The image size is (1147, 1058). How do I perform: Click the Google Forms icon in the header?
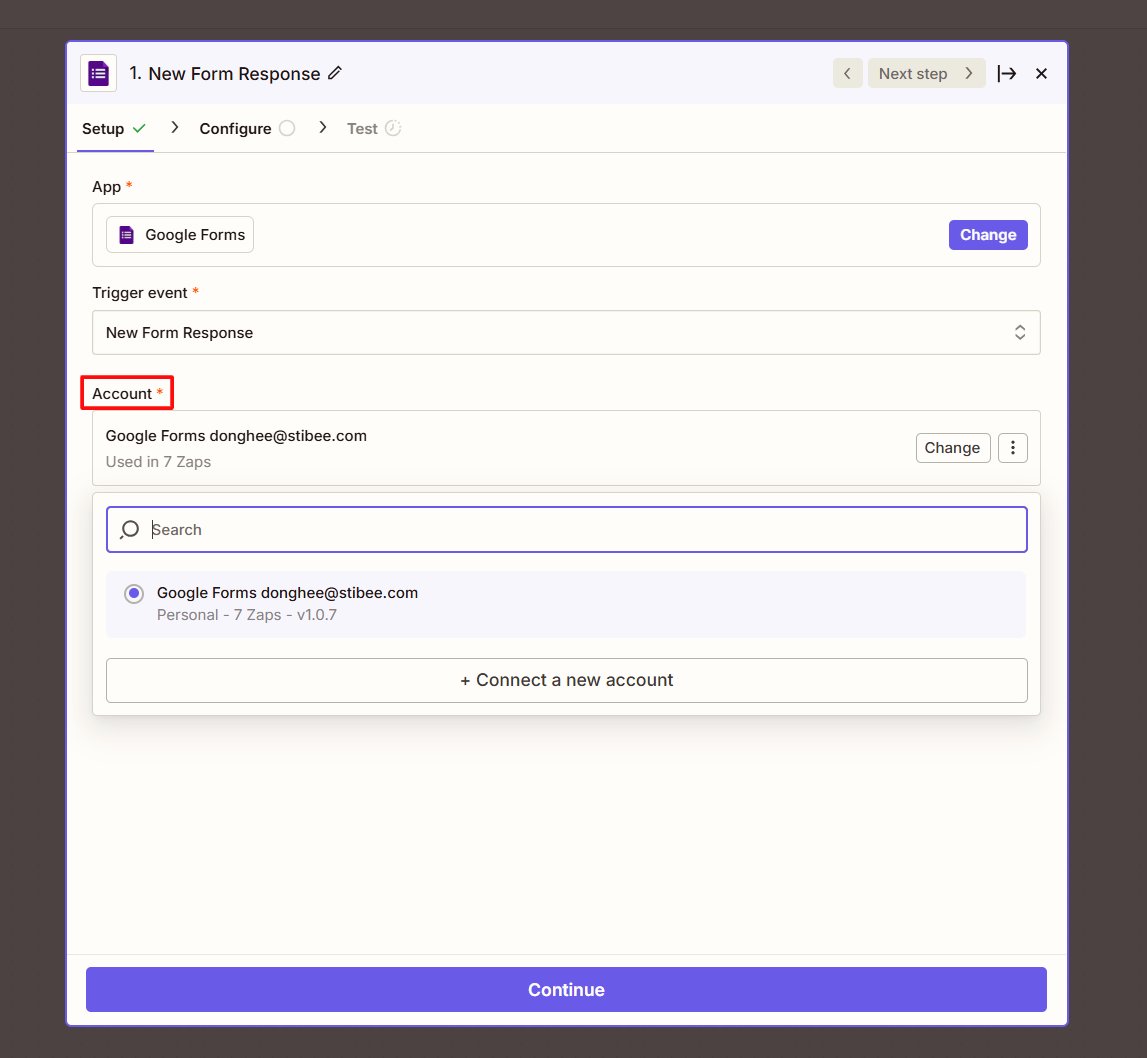pyautogui.click(x=98, y=73)
